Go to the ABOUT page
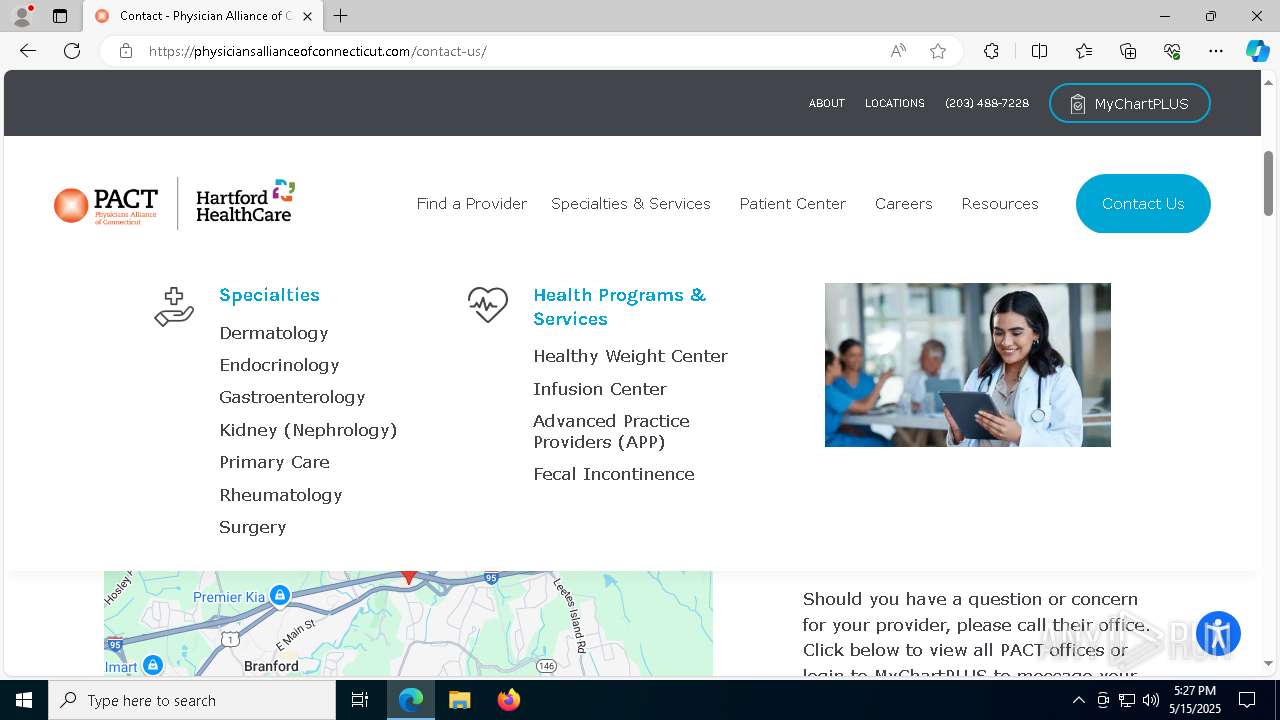The image size is (1280, 720). tap(827, 104)
